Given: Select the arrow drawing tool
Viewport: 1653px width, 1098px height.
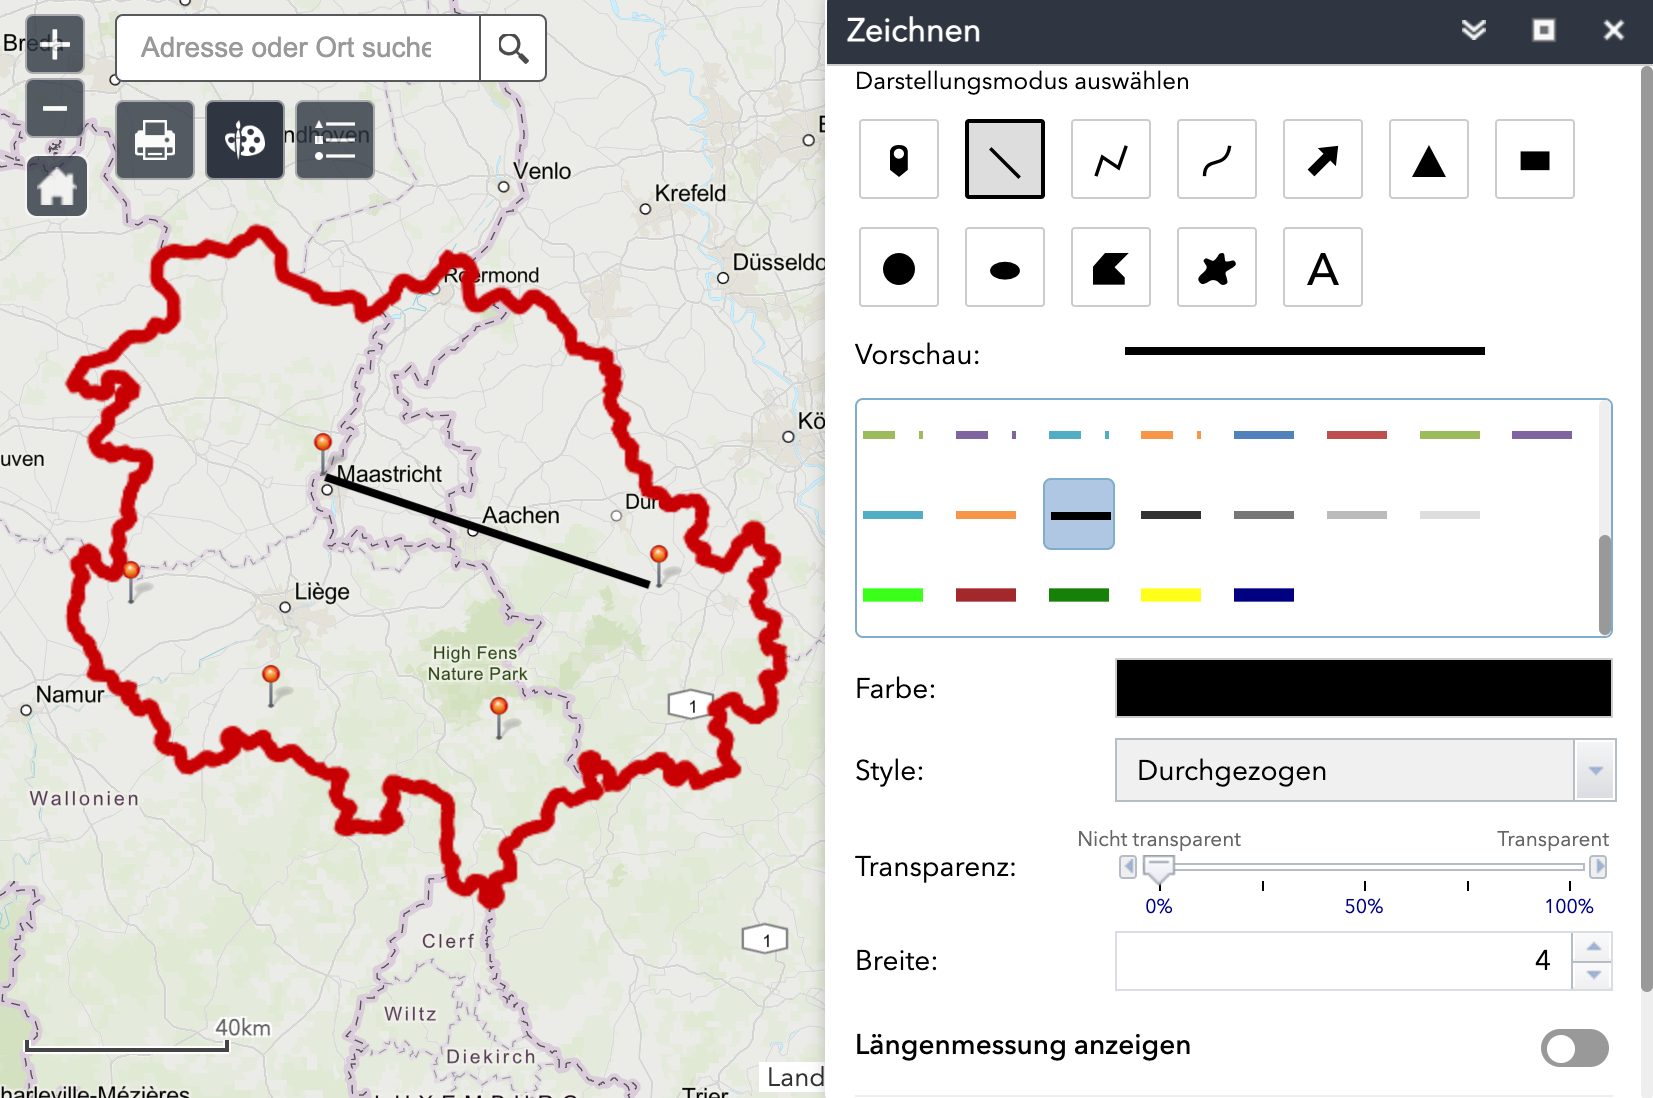Looking at the screenshot, I should (x=1322, y=159).
